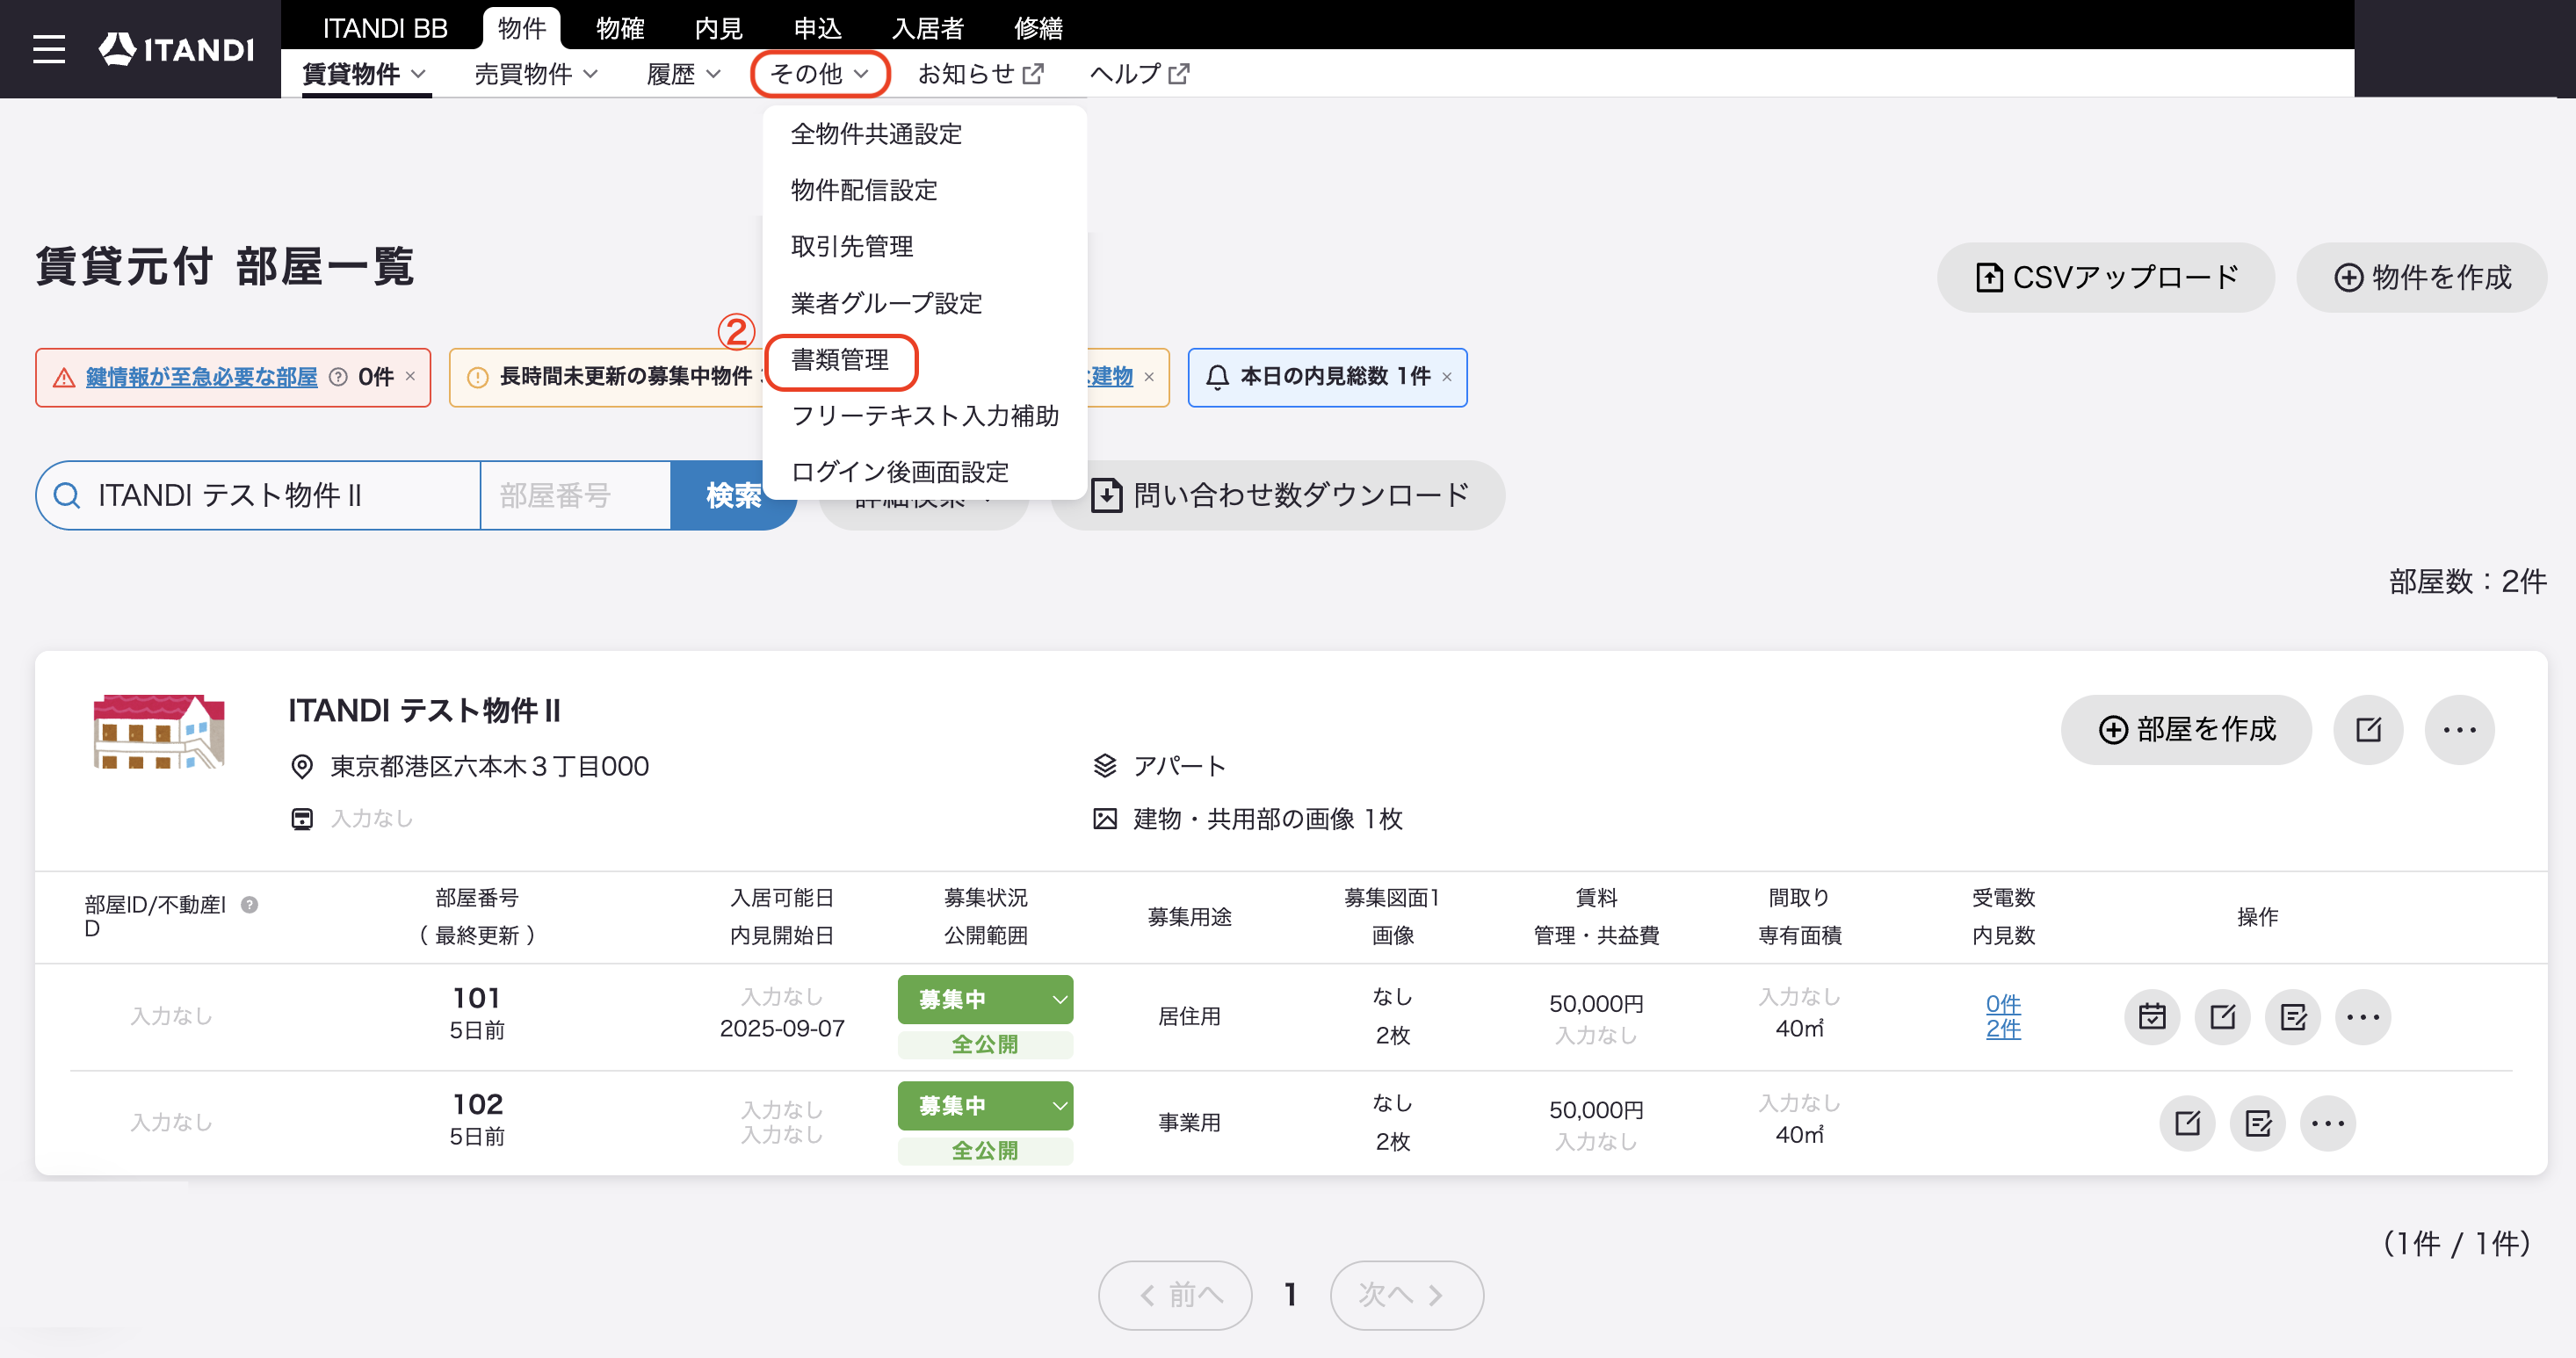The image size is (2576, 1358).
Task: Expand the 履歴 dropdown in the navigation
Action: click(x=684, y=74)
